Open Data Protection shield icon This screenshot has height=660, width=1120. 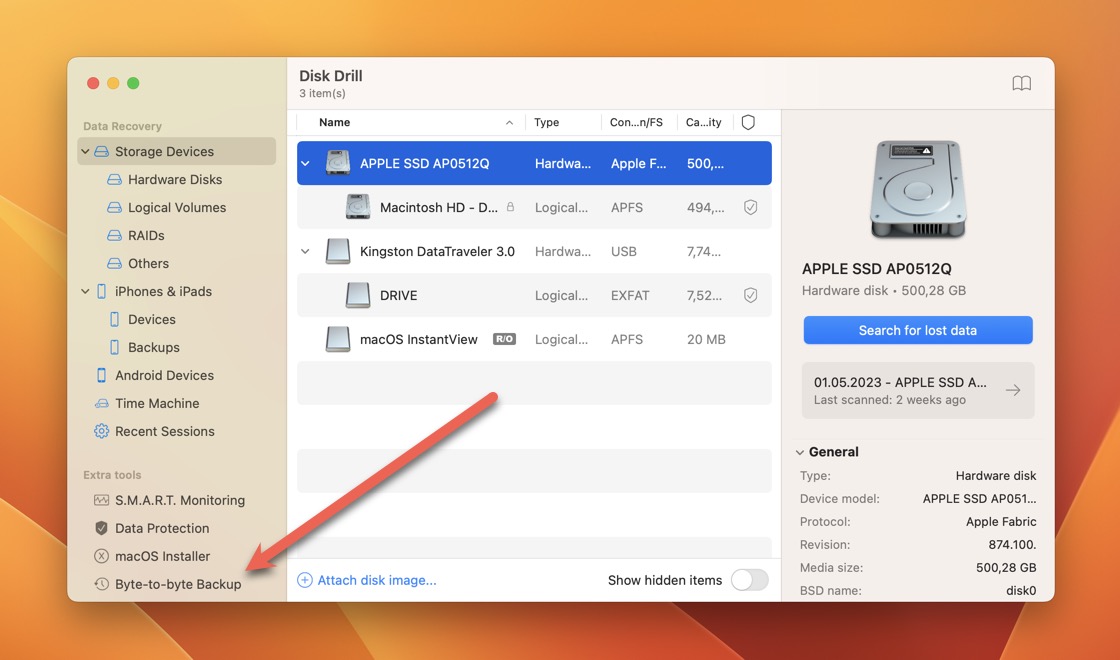pos(101,528)
